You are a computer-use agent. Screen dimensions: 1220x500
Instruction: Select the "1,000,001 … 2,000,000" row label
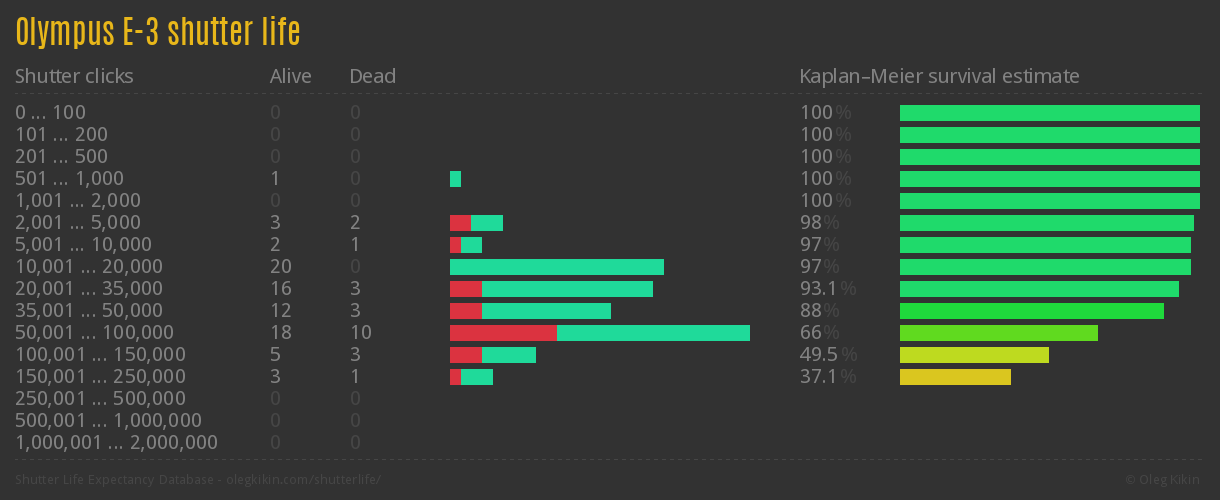116,443
